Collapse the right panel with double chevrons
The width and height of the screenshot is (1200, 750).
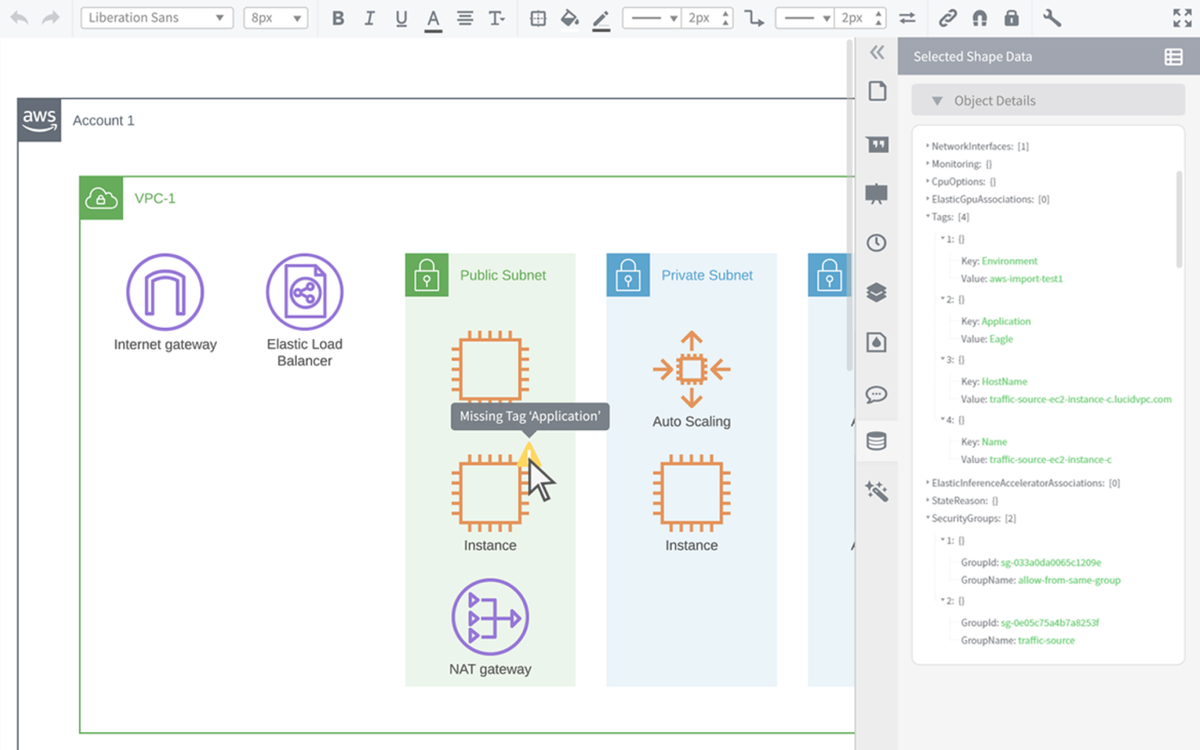[877, 53]
